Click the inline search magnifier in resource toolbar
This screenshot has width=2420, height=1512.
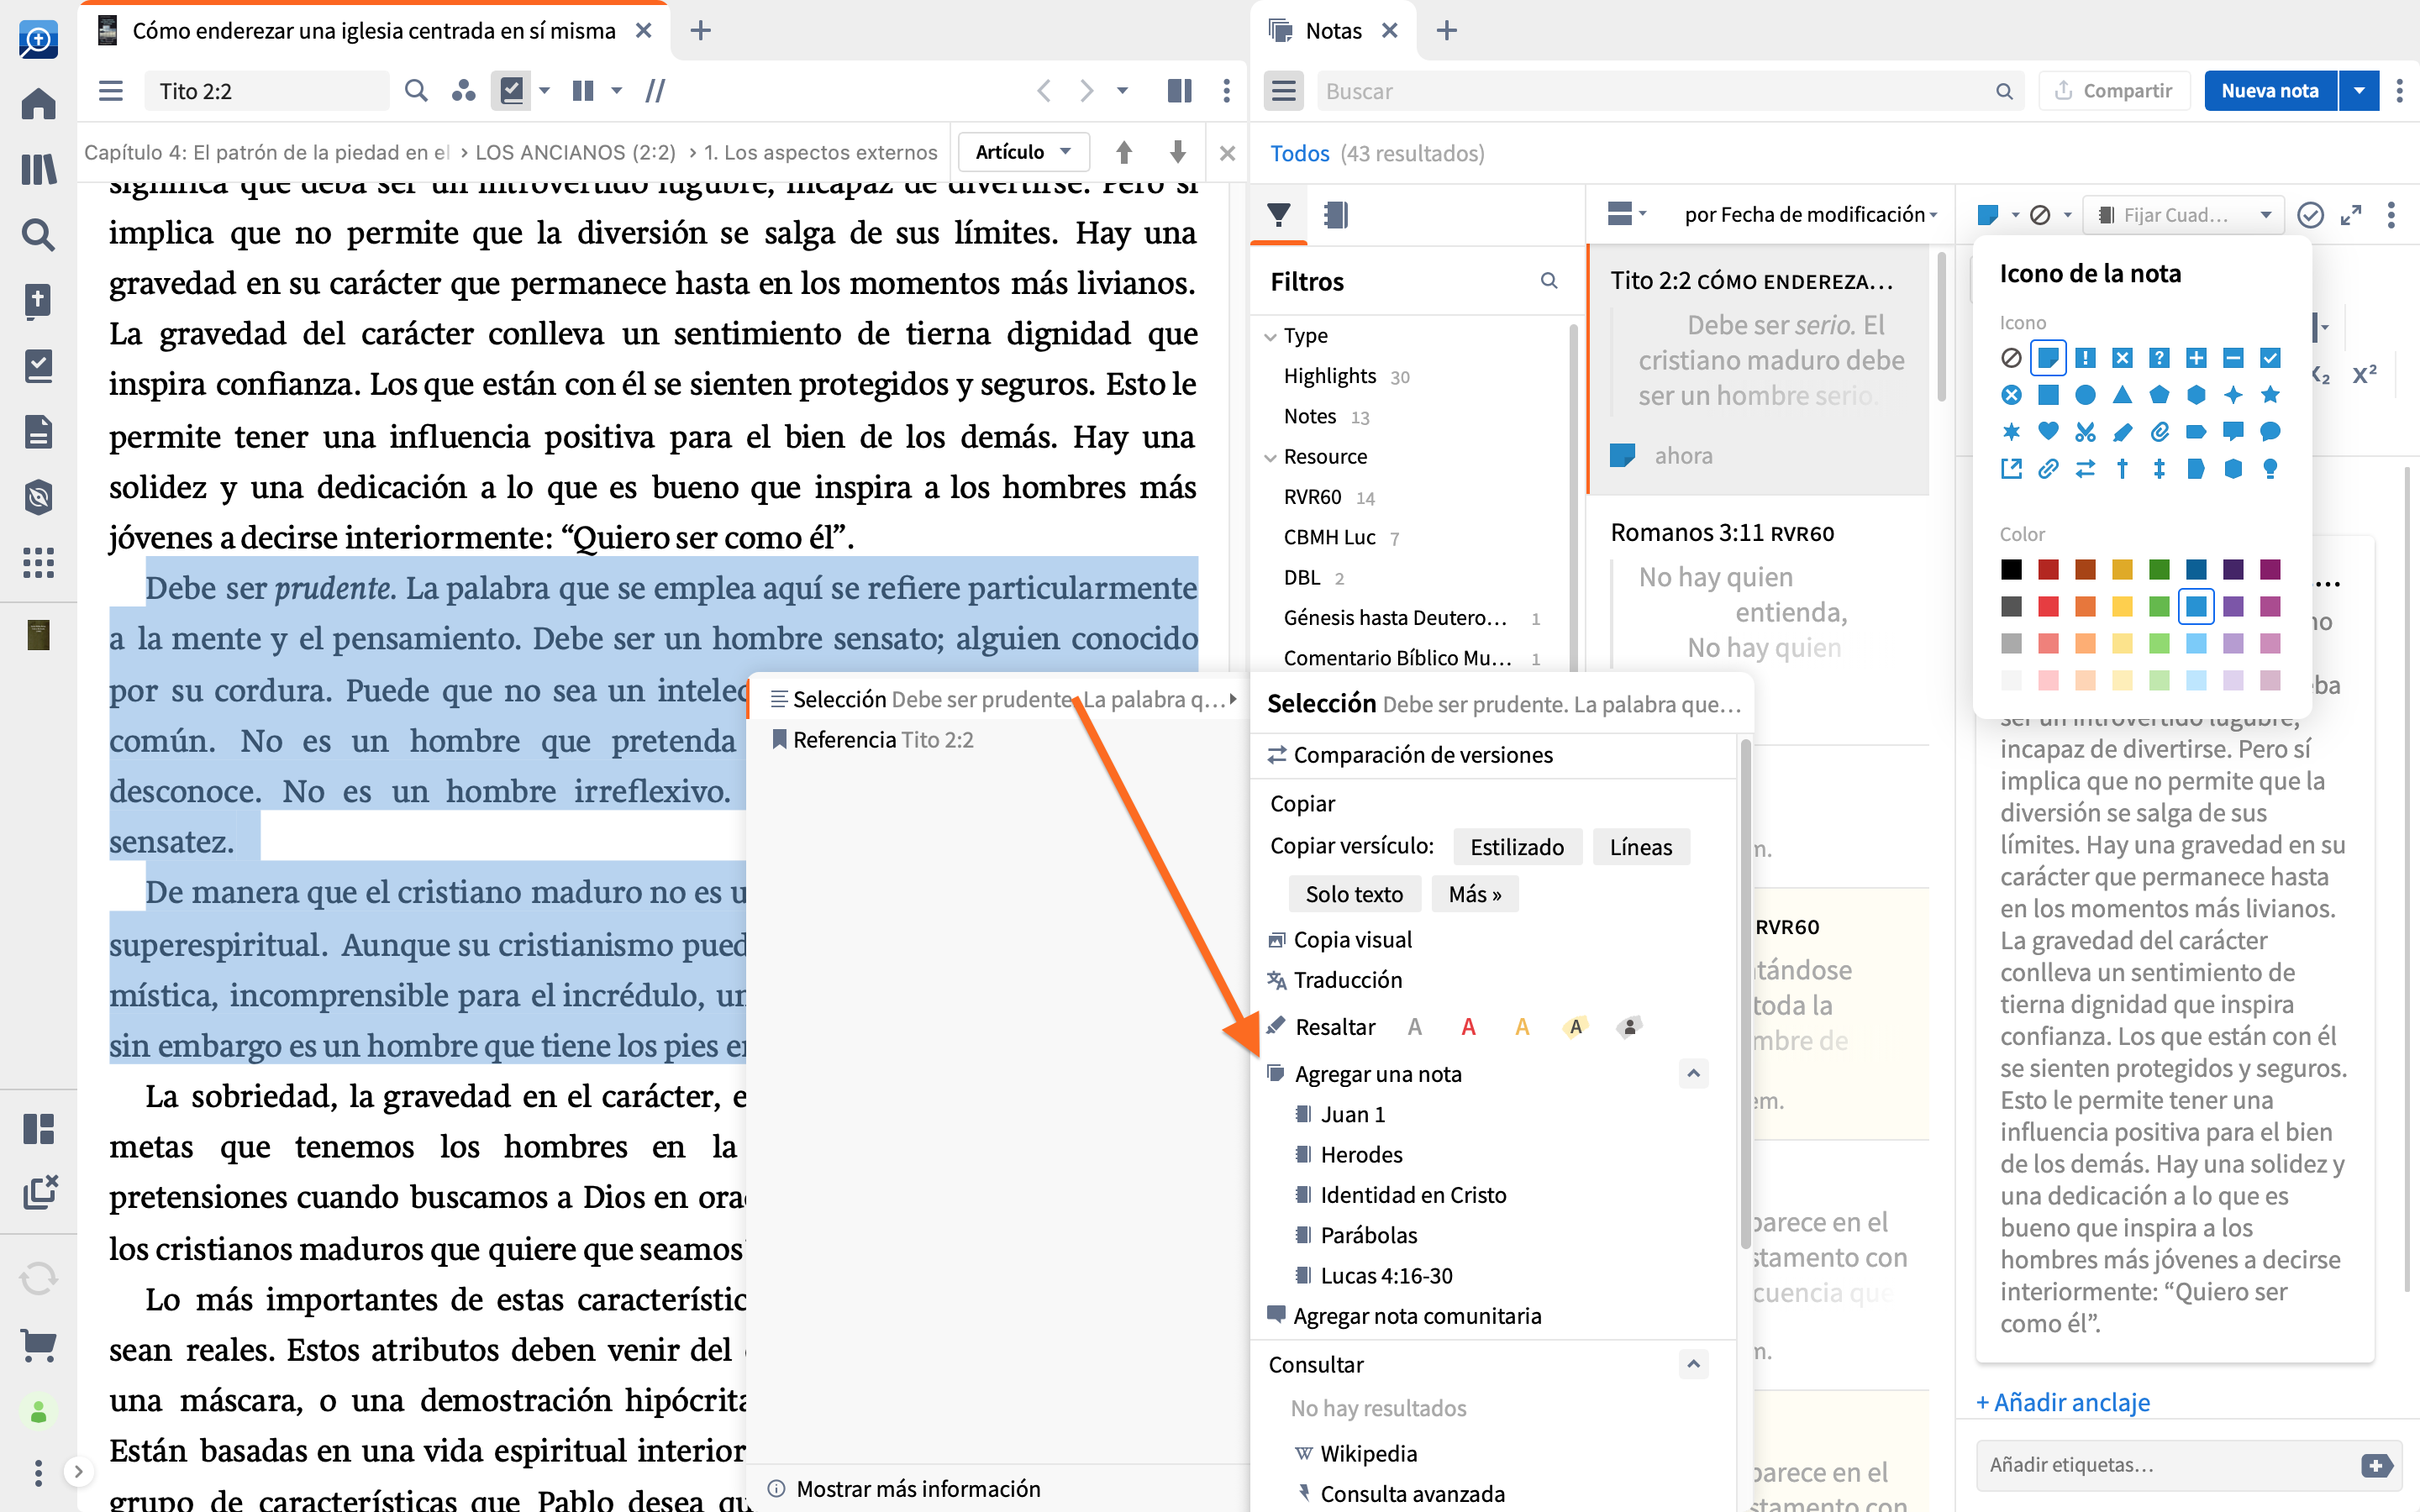[x=416, y=91]
